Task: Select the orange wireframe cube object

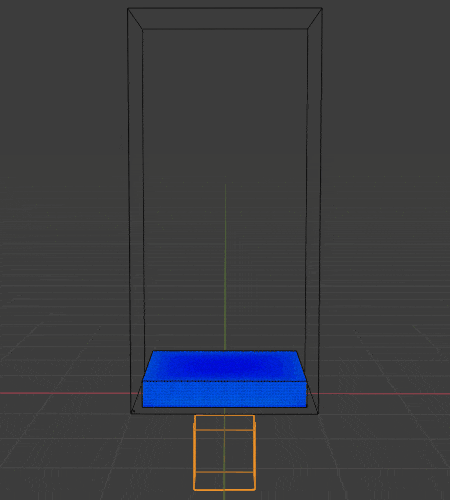Action: click(x=224, y=453)
